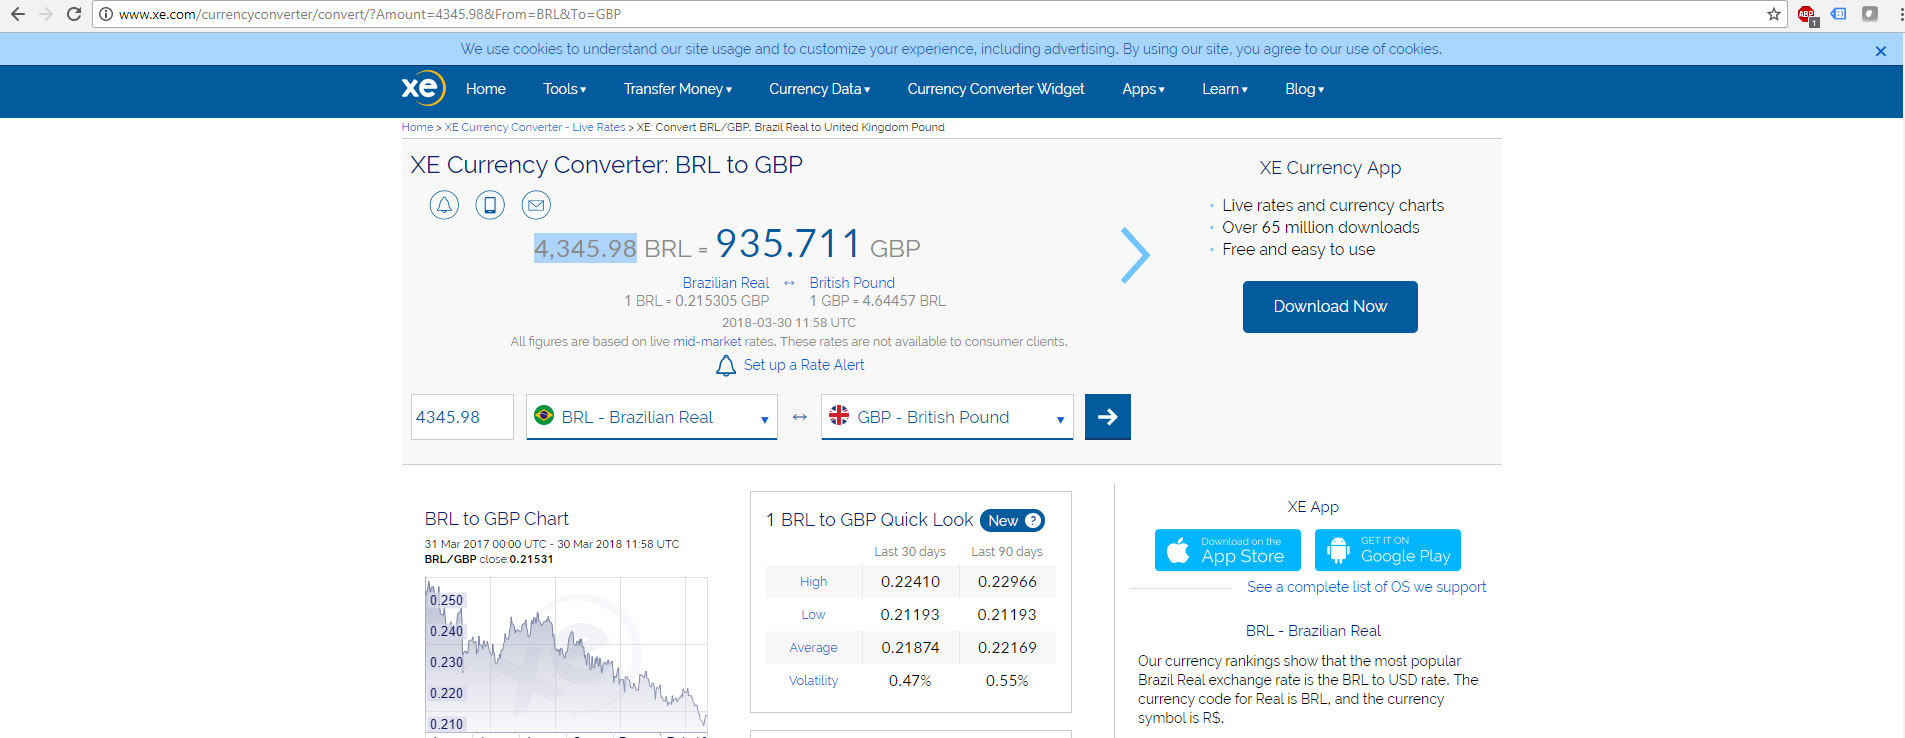Click the Quick Look help question mark
The height and width of the screenshot is (738, 1905).
tap(1033, 520)
